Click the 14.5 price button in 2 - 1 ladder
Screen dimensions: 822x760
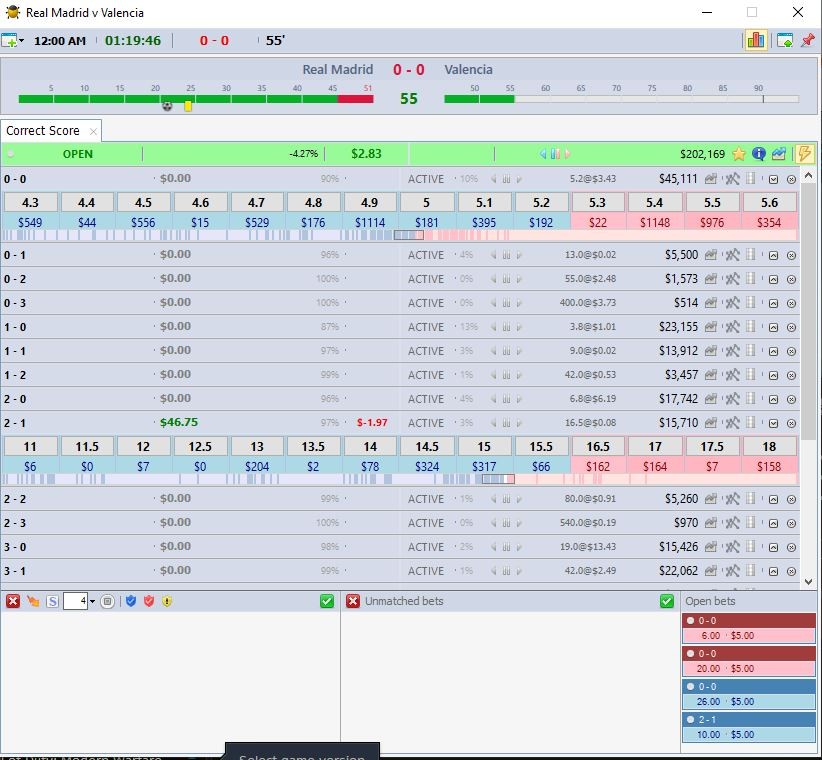coord(427,447)
